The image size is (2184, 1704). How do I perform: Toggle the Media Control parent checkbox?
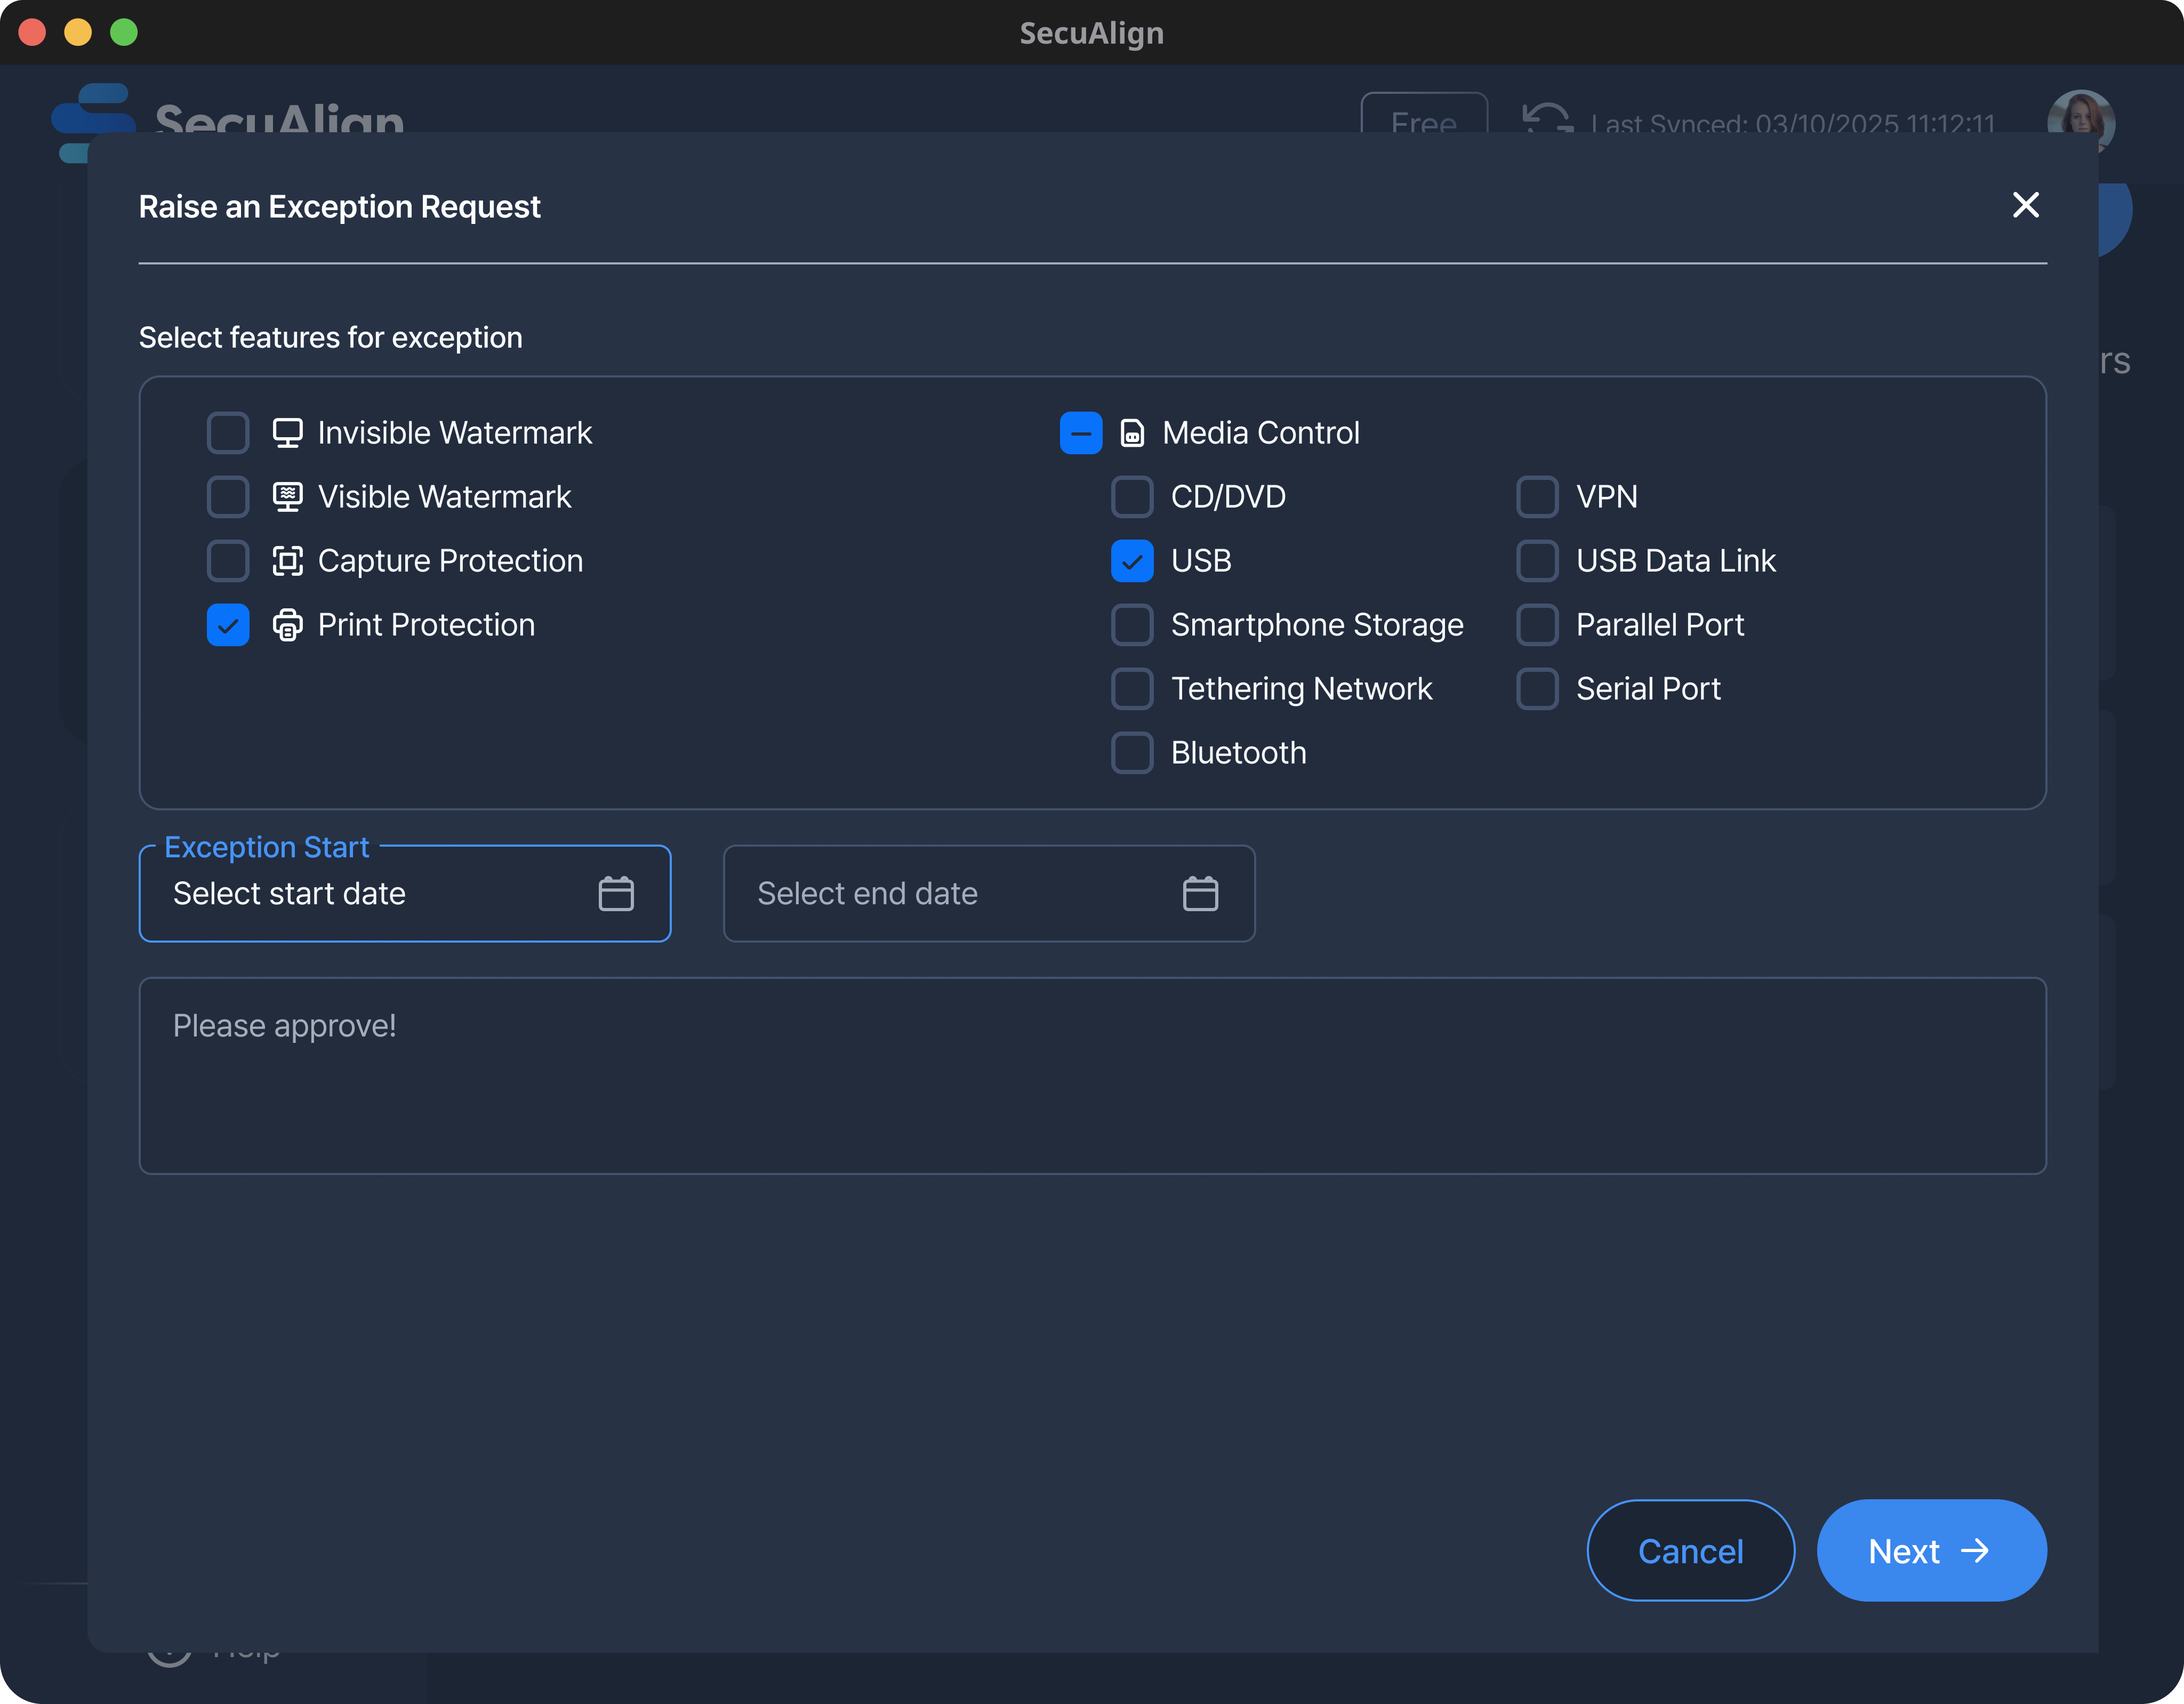point(1080,433)
